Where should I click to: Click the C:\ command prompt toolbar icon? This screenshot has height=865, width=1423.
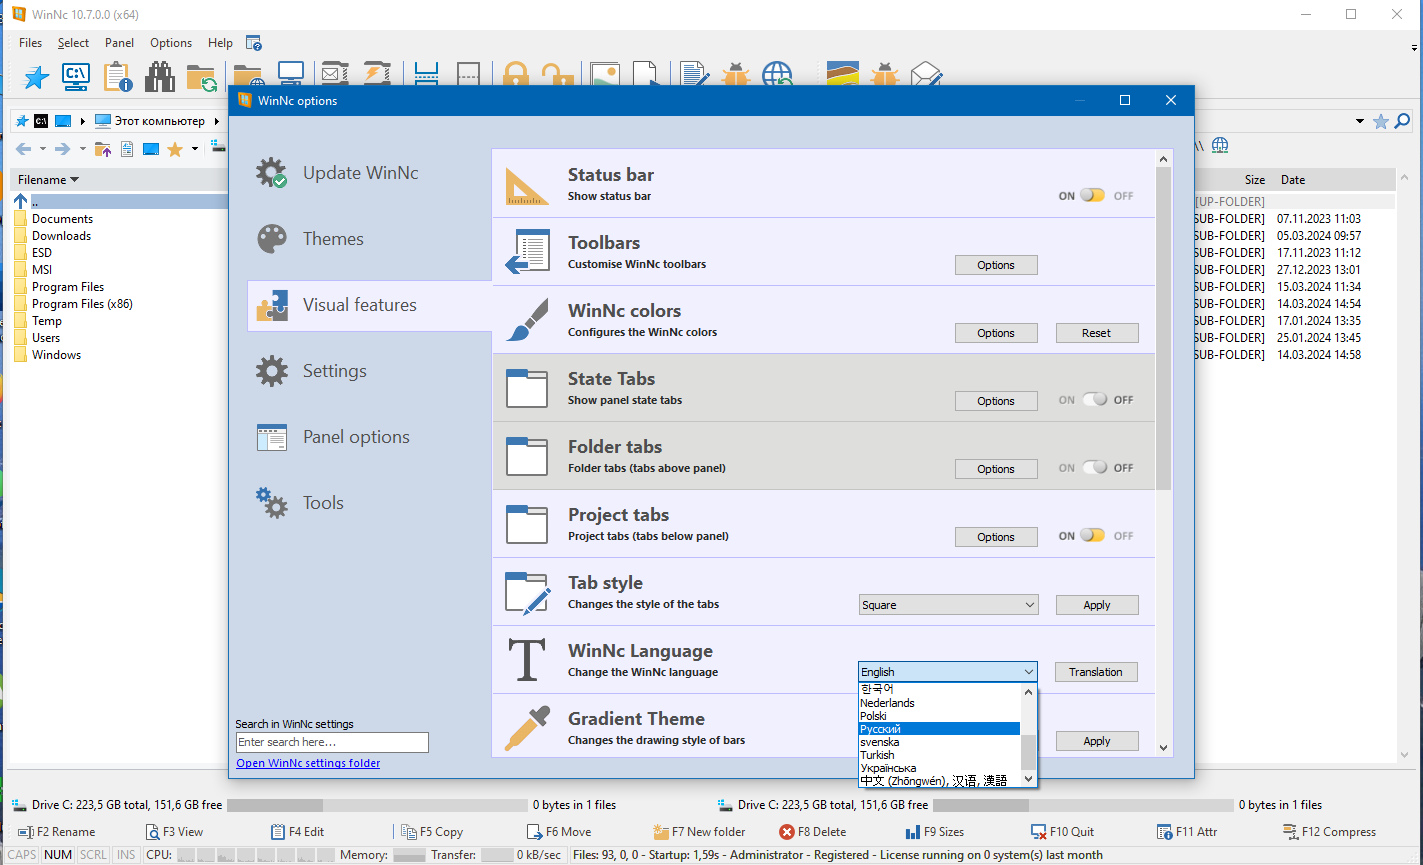point(76,76)
